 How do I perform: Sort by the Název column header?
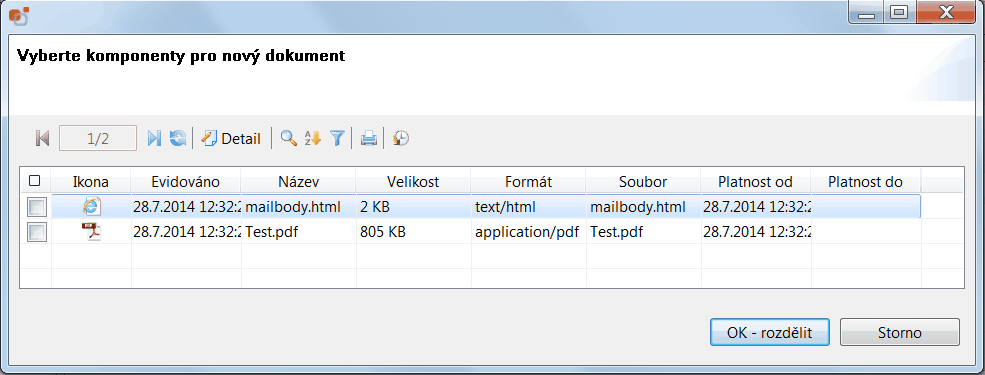point(298,182)
